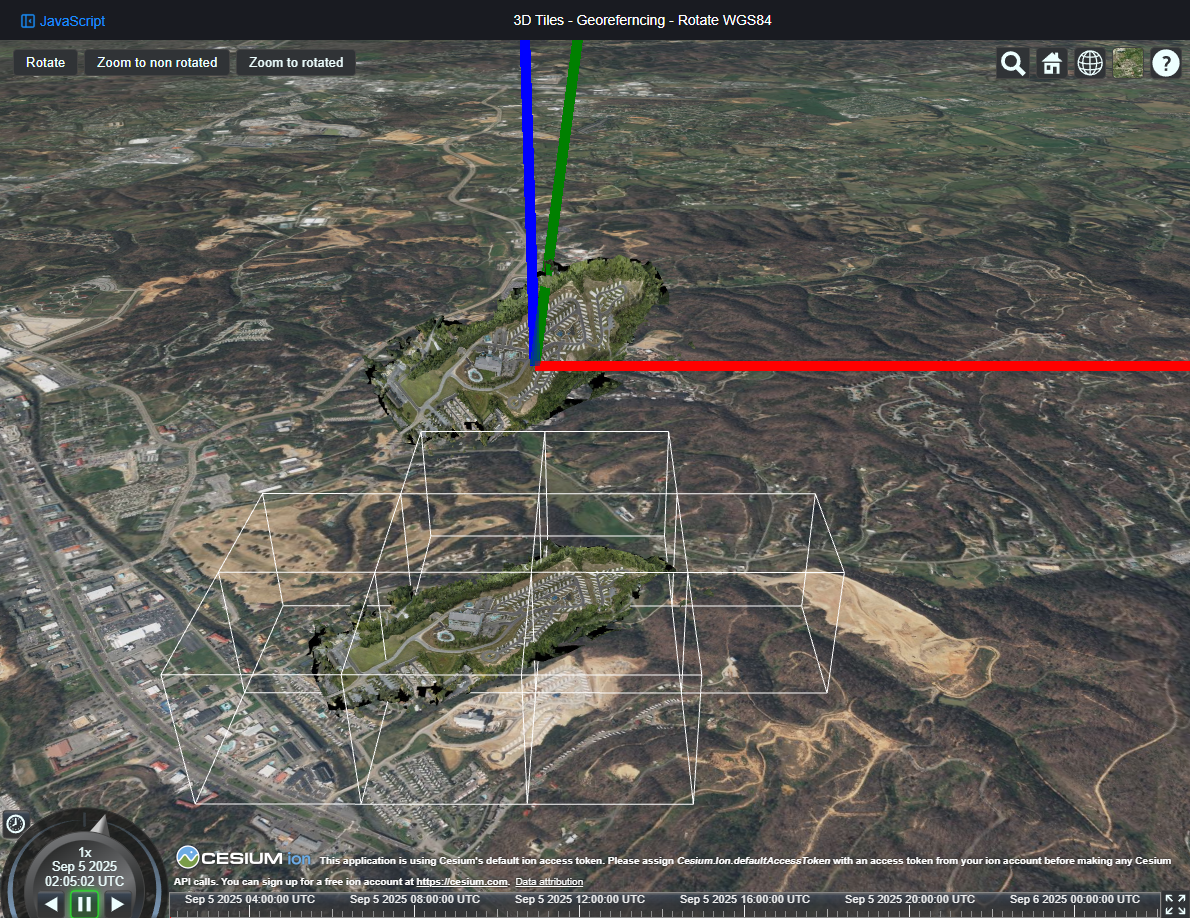Click the Rotate button
The height and width of the screenshot is (918, 1190).
point(46,62)
